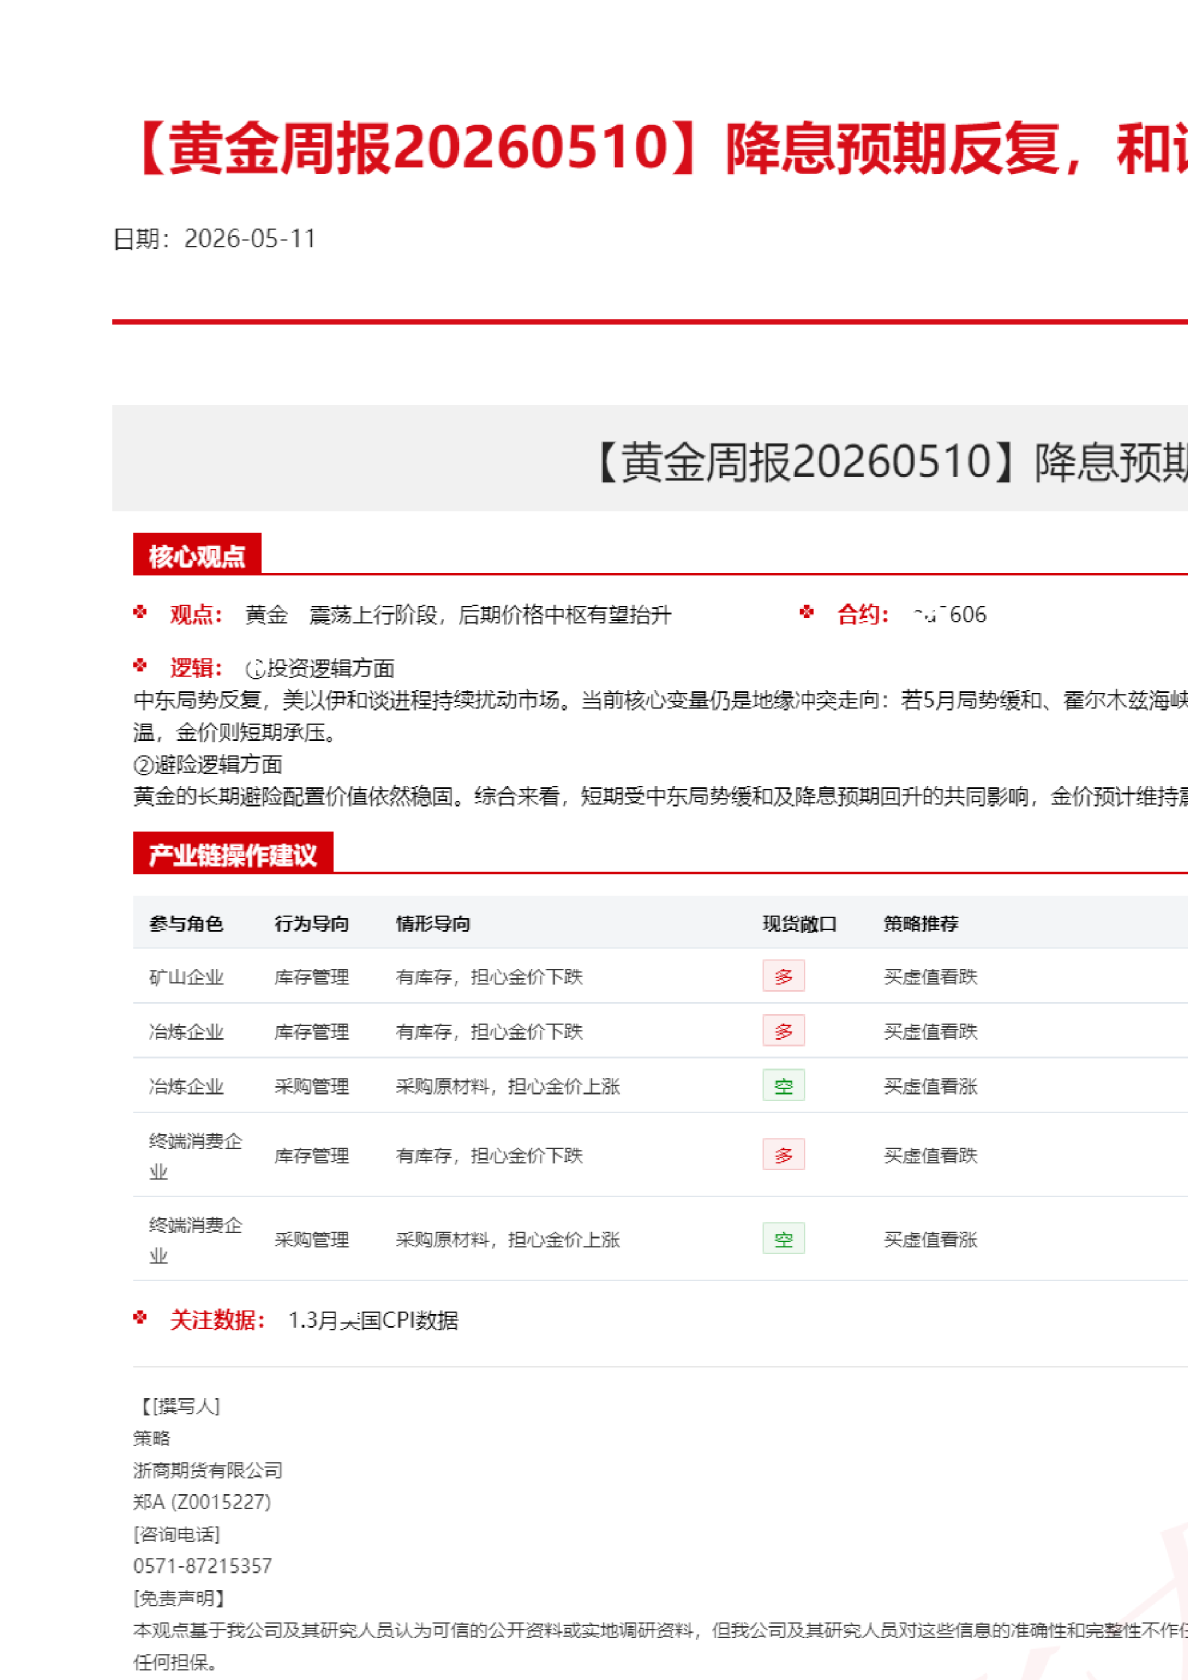Click the red 逻辑 label
The width and height of the screenshot is (1188, 1680).
pyautogui.click(x=196, y=668)
